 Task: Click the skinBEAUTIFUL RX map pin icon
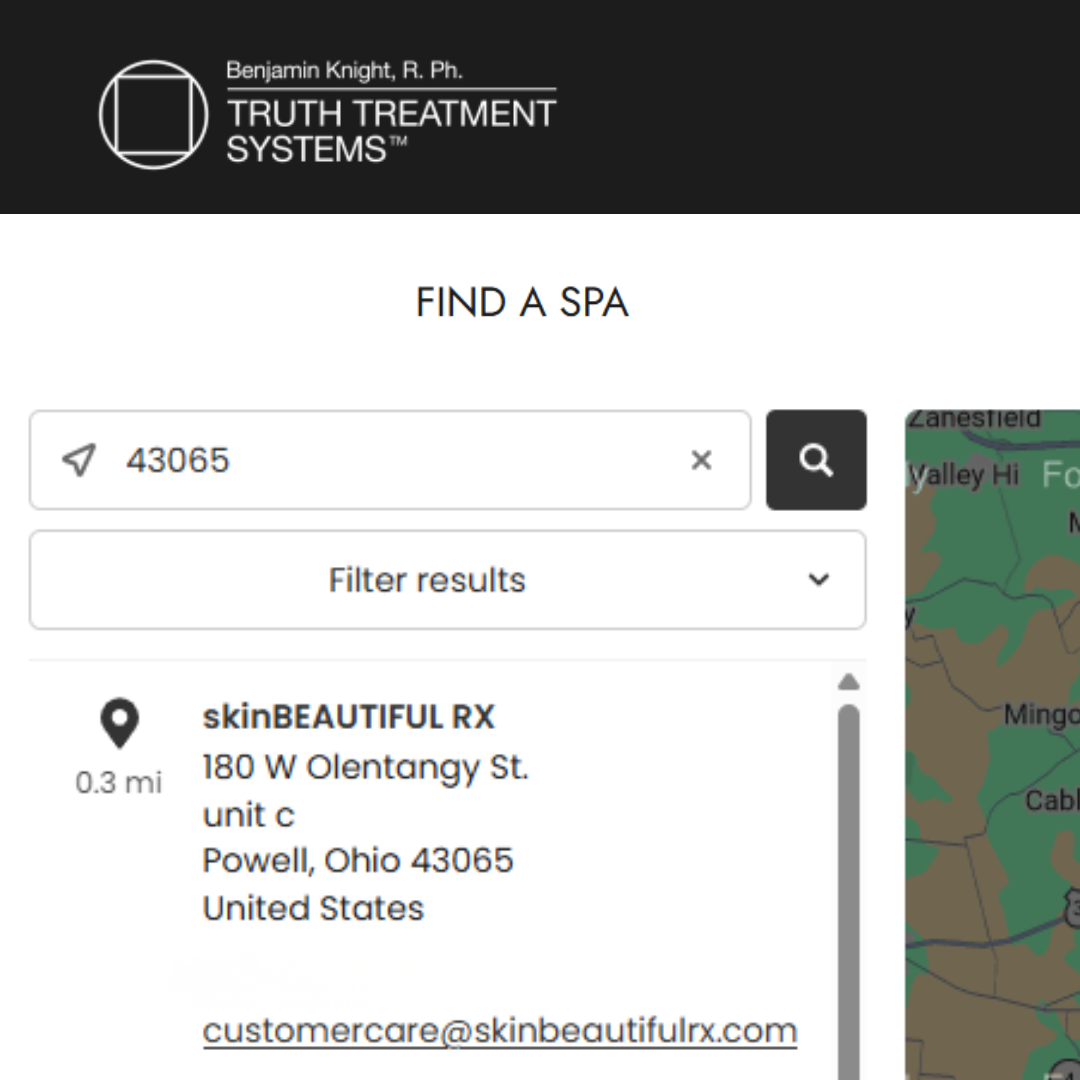[120, 723]
